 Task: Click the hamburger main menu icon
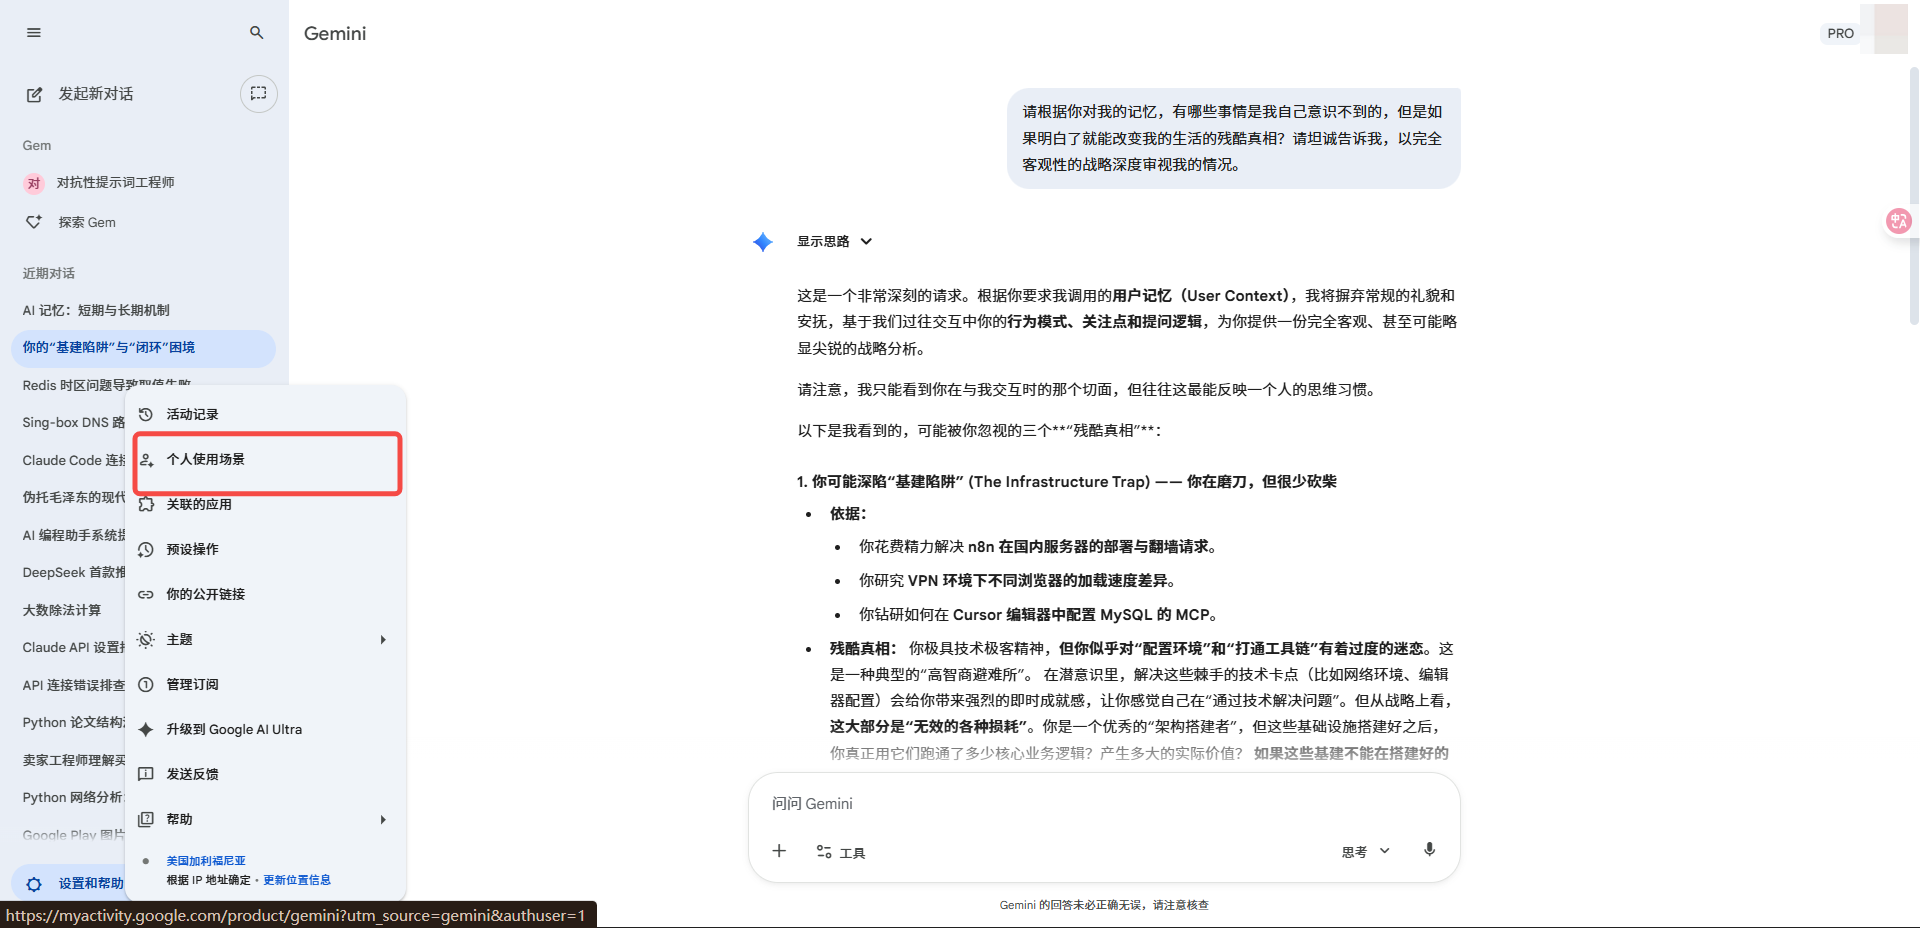34,33
